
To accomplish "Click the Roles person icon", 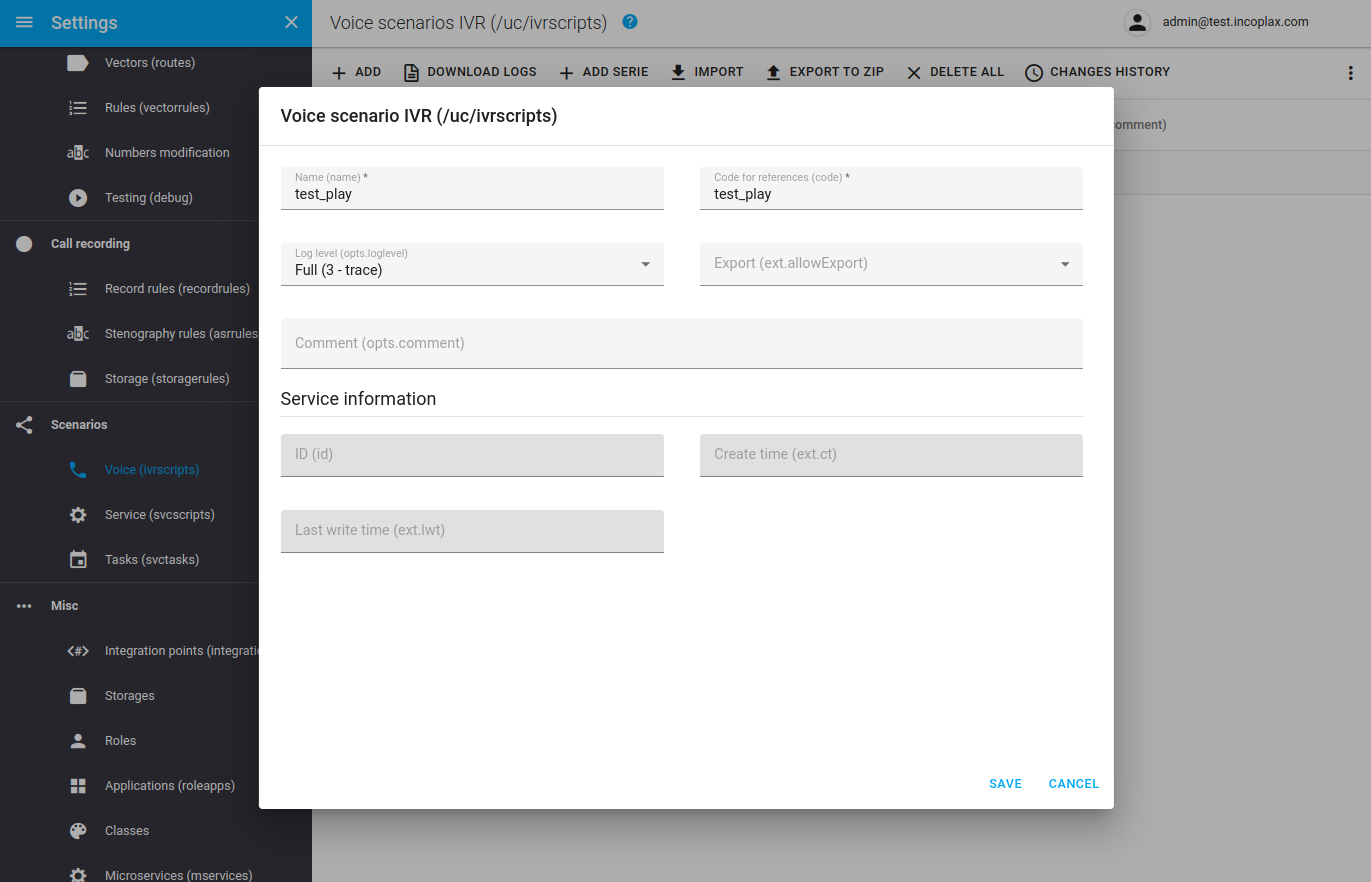I will (x=78, y=741).
